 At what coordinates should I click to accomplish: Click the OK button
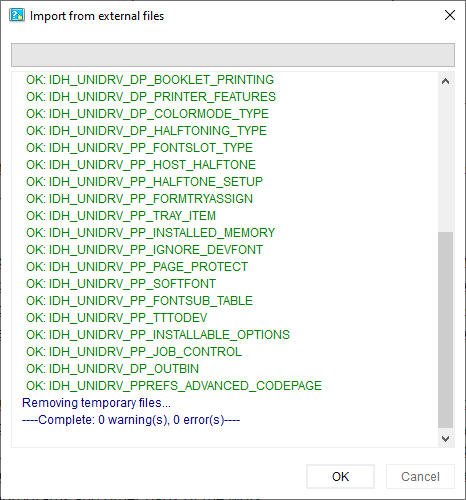(340, 476)
